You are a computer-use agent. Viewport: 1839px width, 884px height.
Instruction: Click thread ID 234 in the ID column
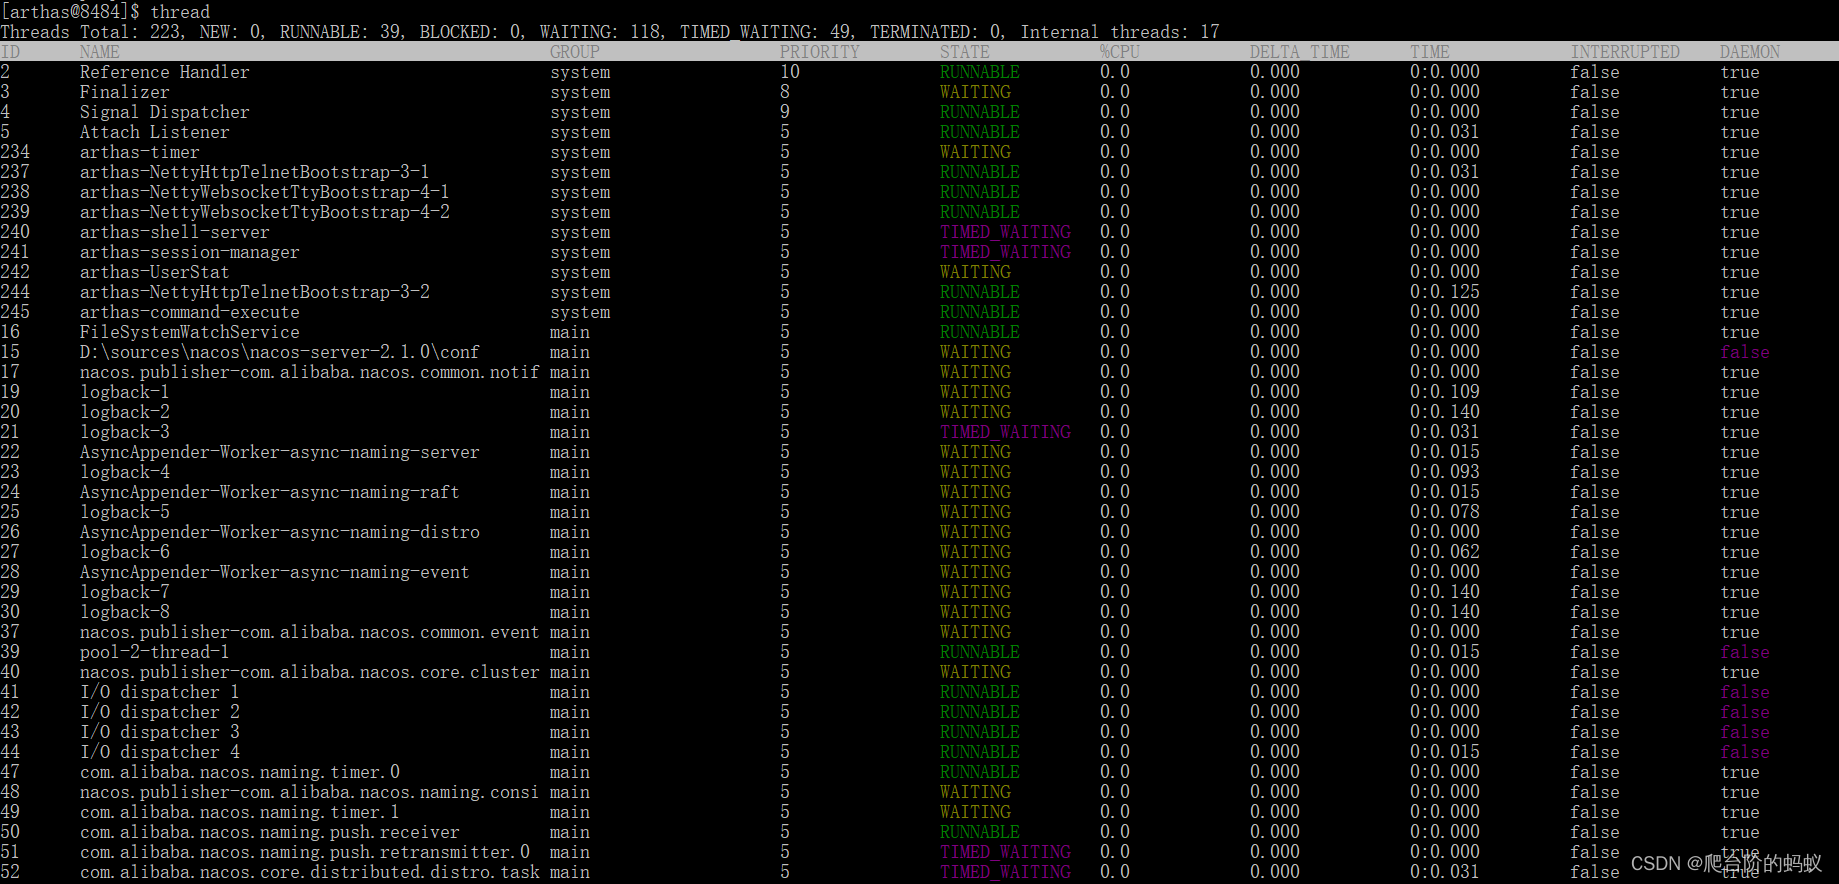coord(15,152)
